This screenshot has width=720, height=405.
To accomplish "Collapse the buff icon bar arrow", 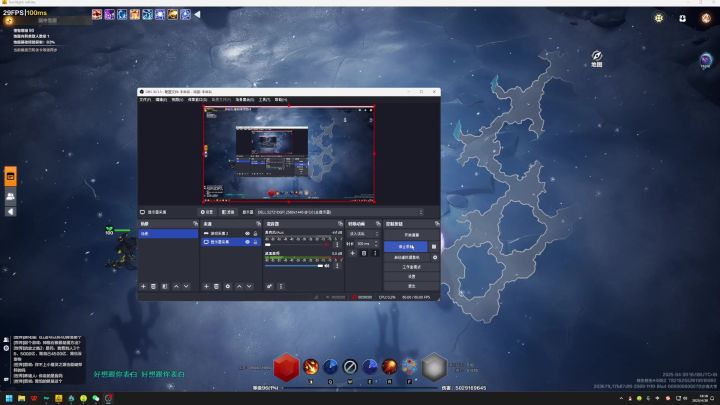I will (197, 15).
